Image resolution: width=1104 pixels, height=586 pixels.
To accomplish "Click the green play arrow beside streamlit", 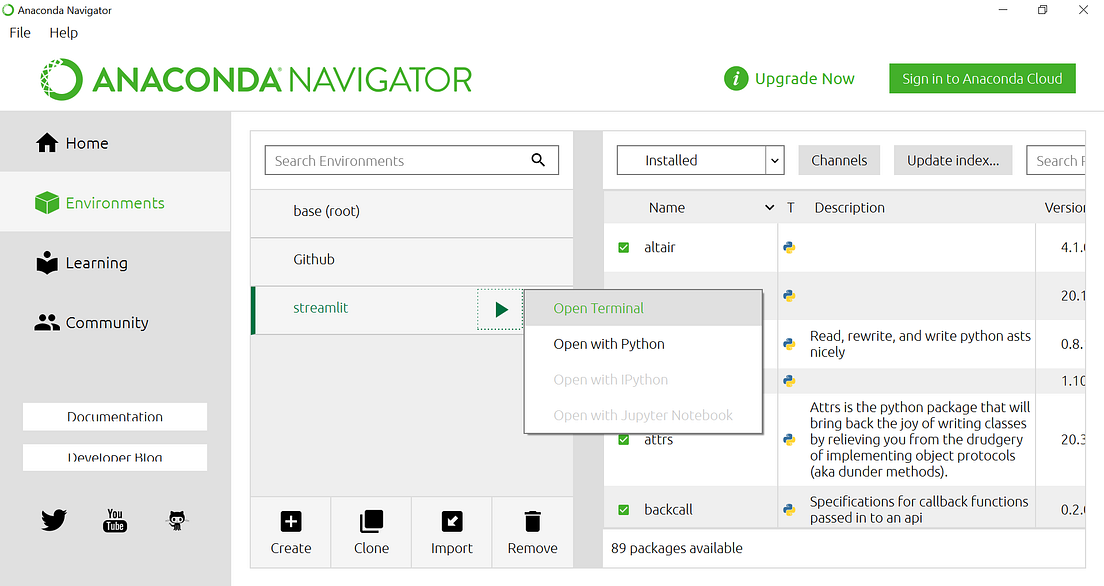I will pyautogui.click(x=501, y=309).
